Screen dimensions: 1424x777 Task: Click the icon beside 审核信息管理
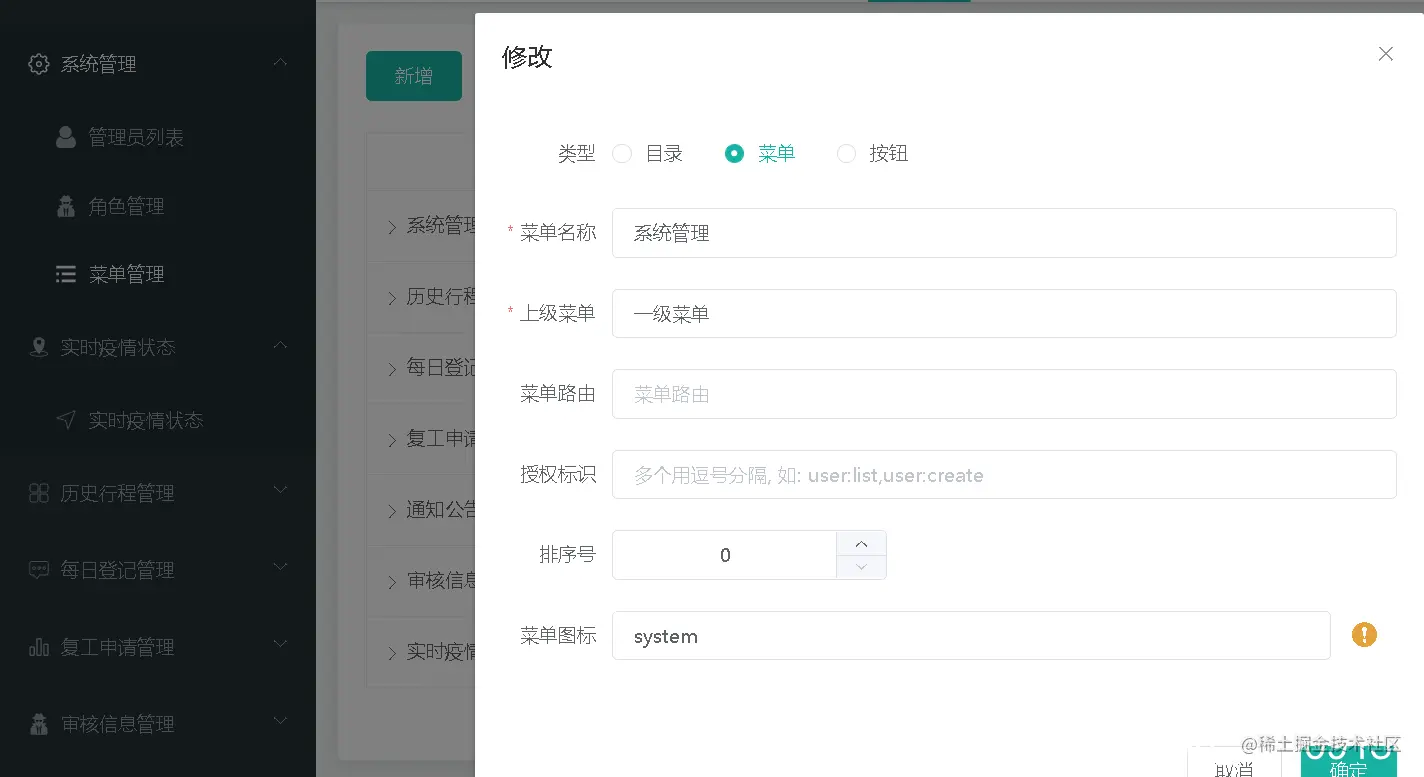point(39,724)
